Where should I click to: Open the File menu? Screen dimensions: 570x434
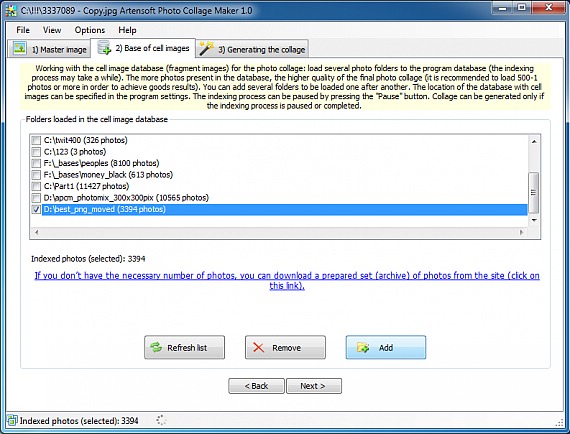(23, 30)
